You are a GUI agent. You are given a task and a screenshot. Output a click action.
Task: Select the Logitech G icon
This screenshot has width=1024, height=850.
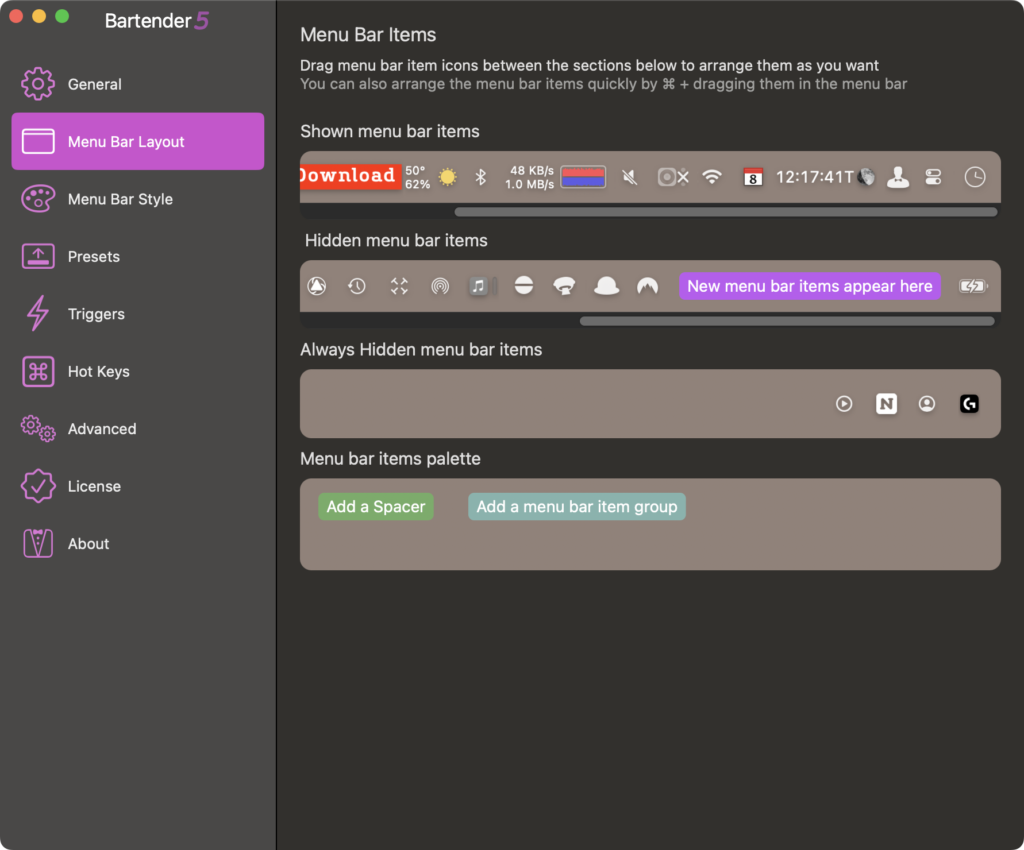969,404
